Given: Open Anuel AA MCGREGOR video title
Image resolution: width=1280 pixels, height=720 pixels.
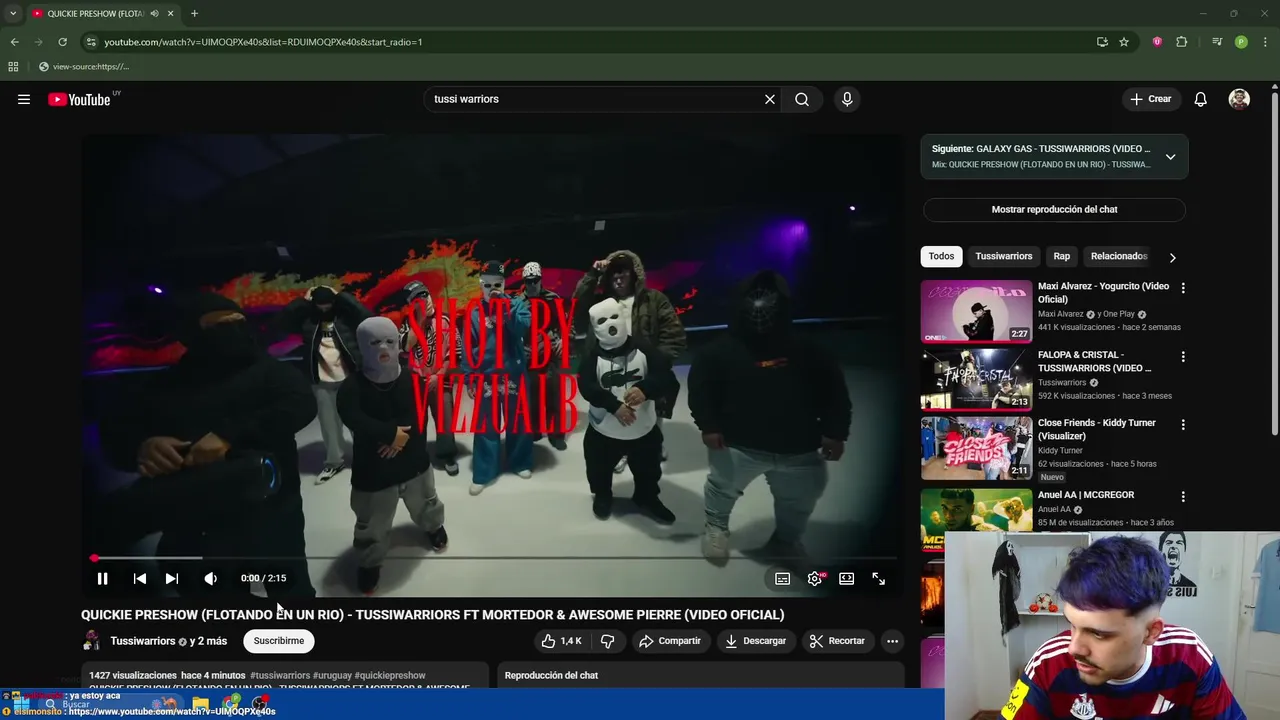Looking at the screenshot, I should coord(1086,495).
